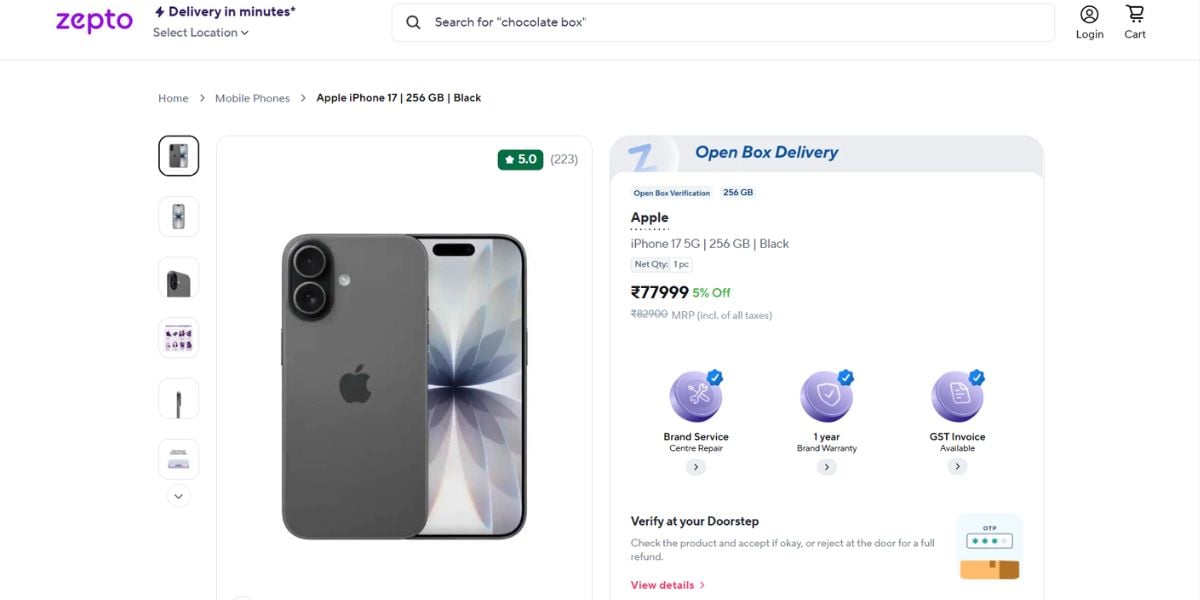The image size is (1200, 600).
Task: Click the 5.0 star rating badge
Action: coord(520,159)
